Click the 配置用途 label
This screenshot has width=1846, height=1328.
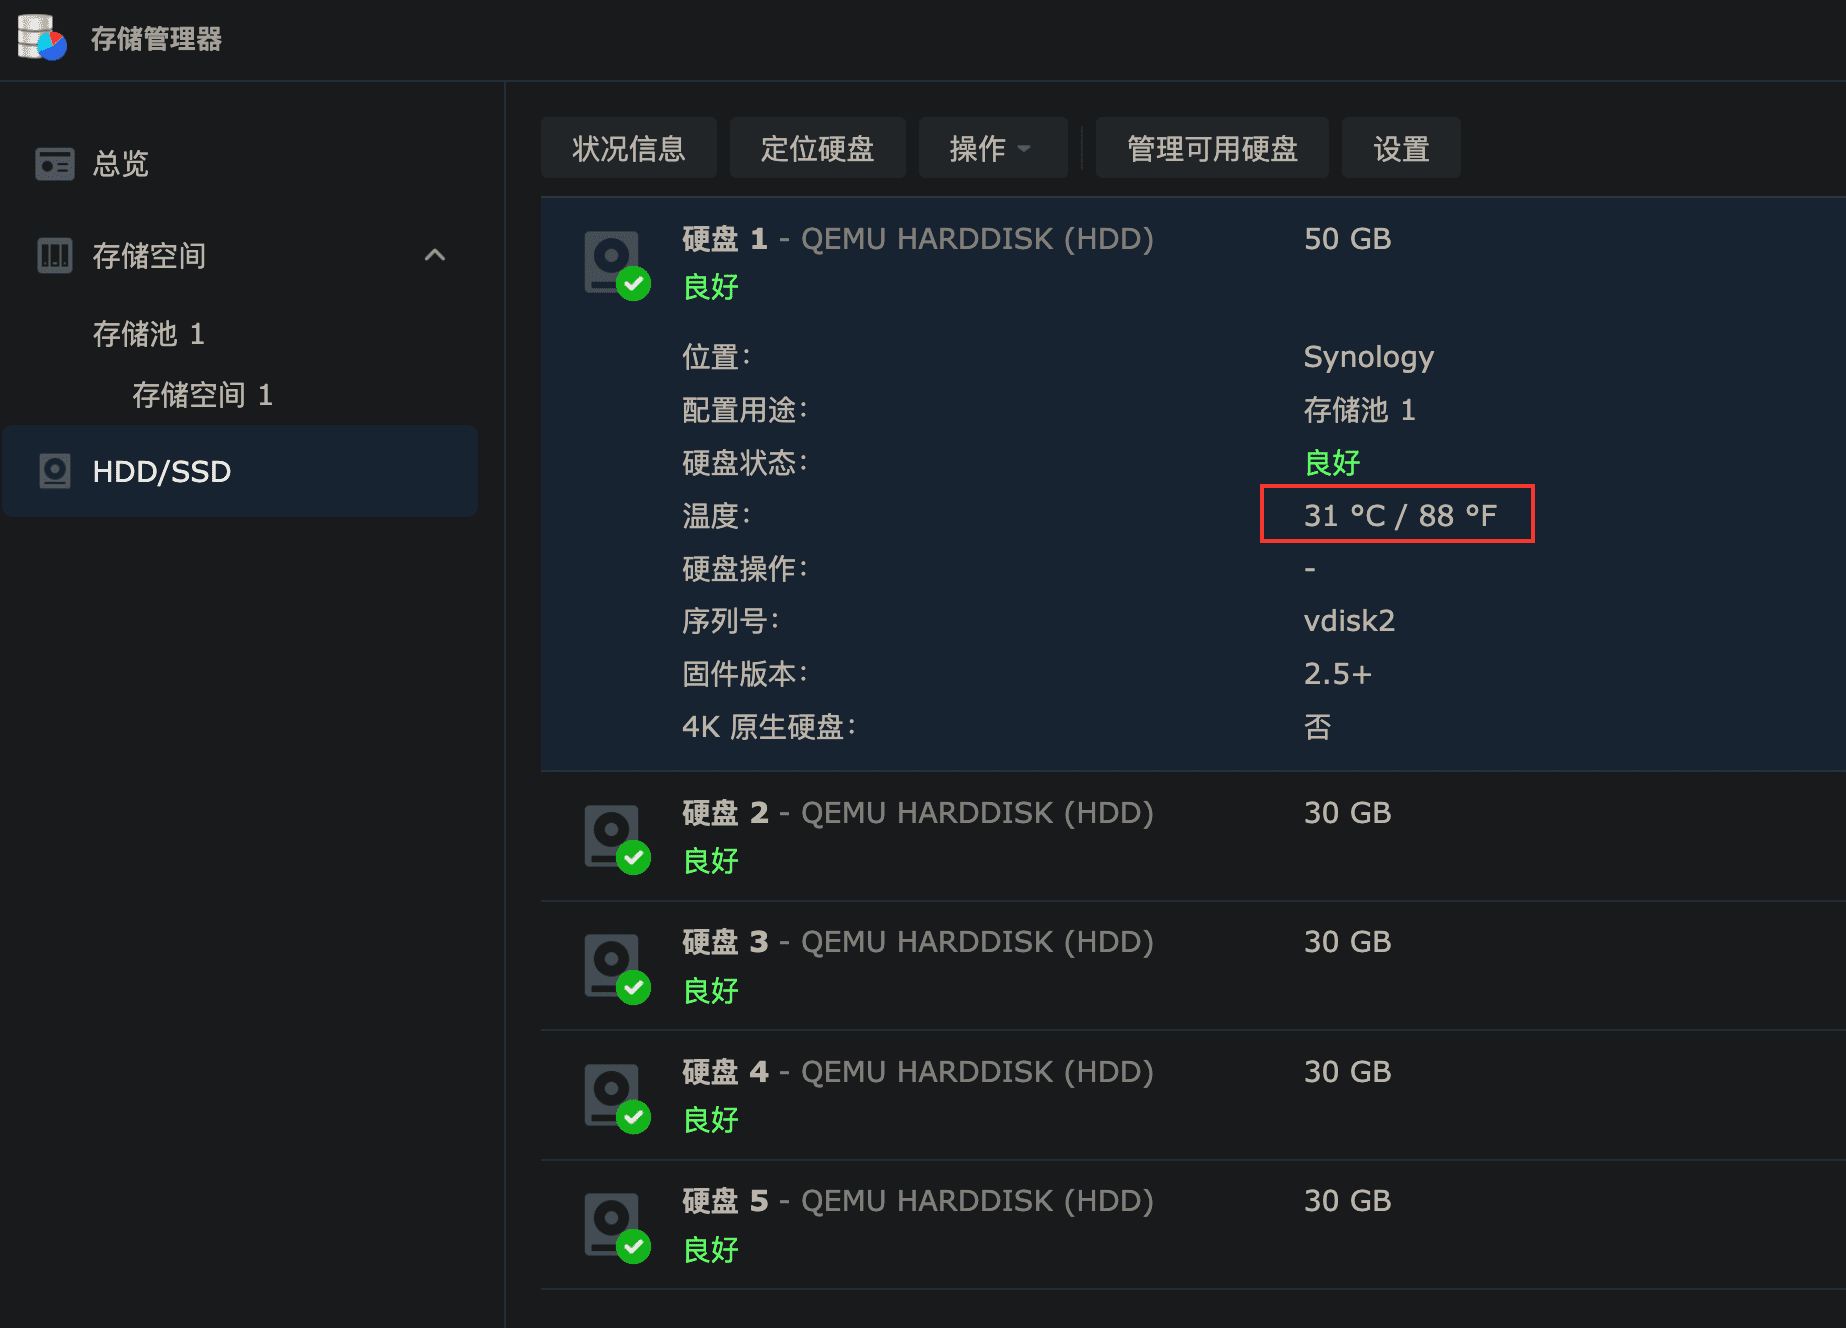744,410
